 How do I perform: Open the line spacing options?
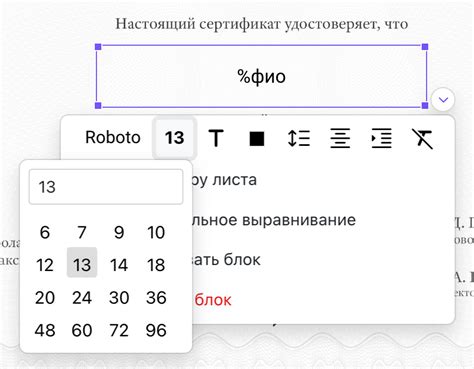tap(299, 138)
